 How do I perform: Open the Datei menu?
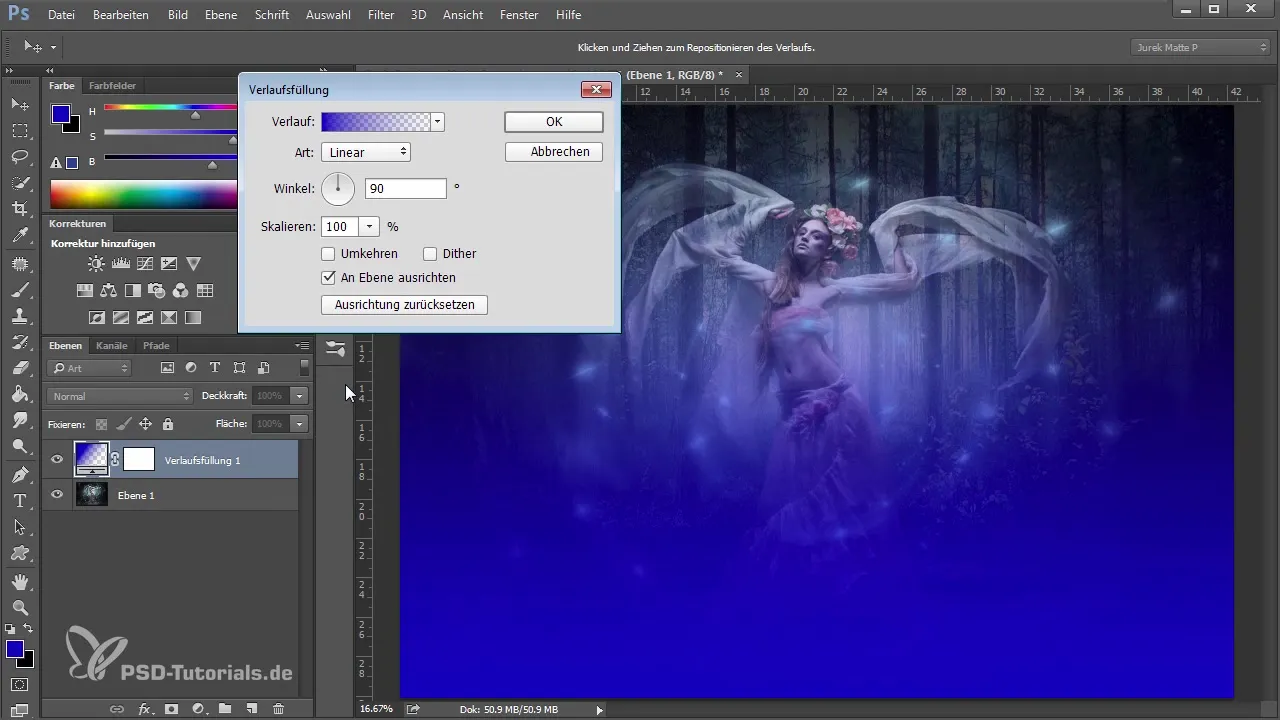[x=61, y=15]
